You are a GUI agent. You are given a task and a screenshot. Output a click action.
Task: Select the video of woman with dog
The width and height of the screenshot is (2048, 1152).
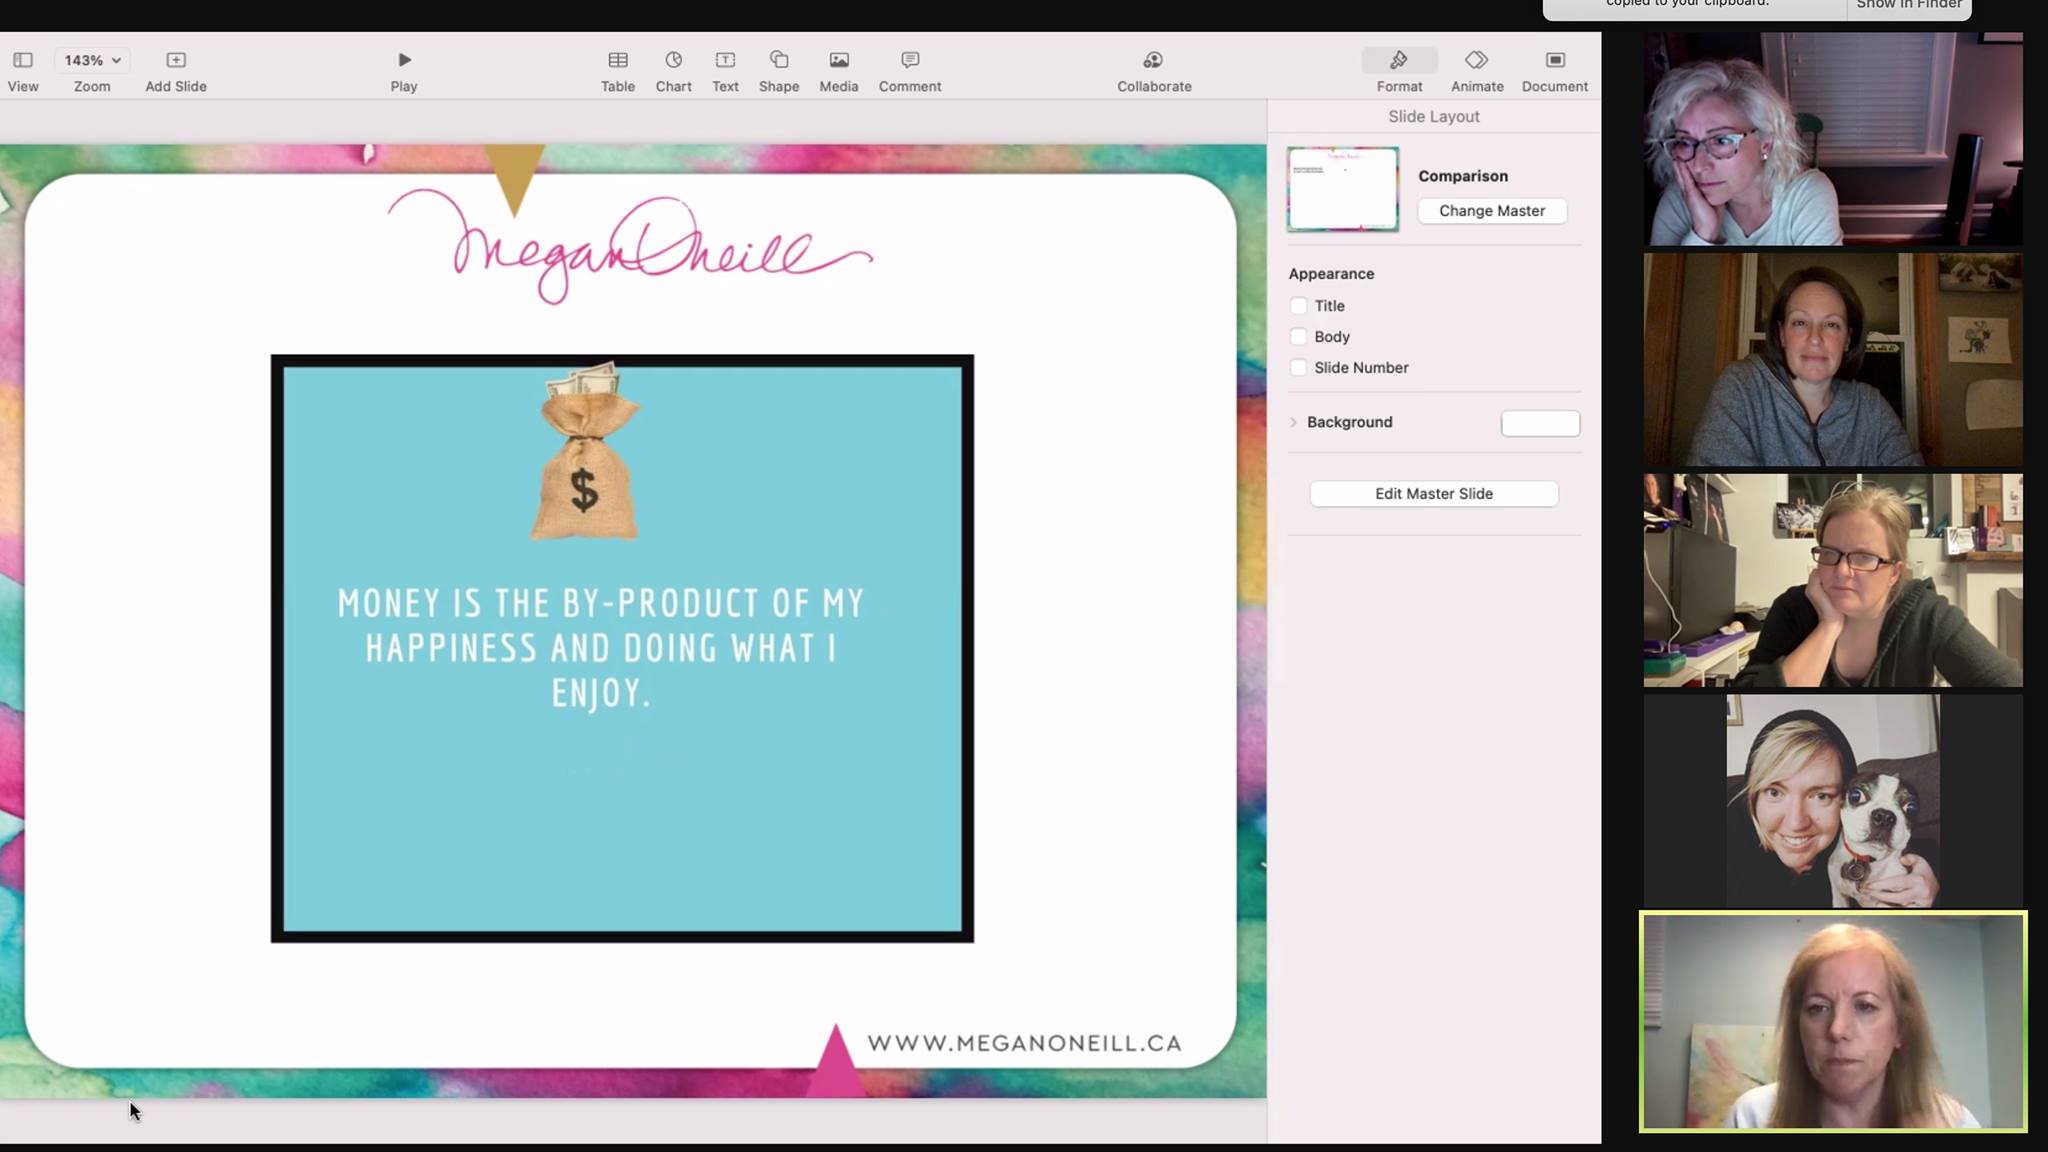(x=1833, y=801)
